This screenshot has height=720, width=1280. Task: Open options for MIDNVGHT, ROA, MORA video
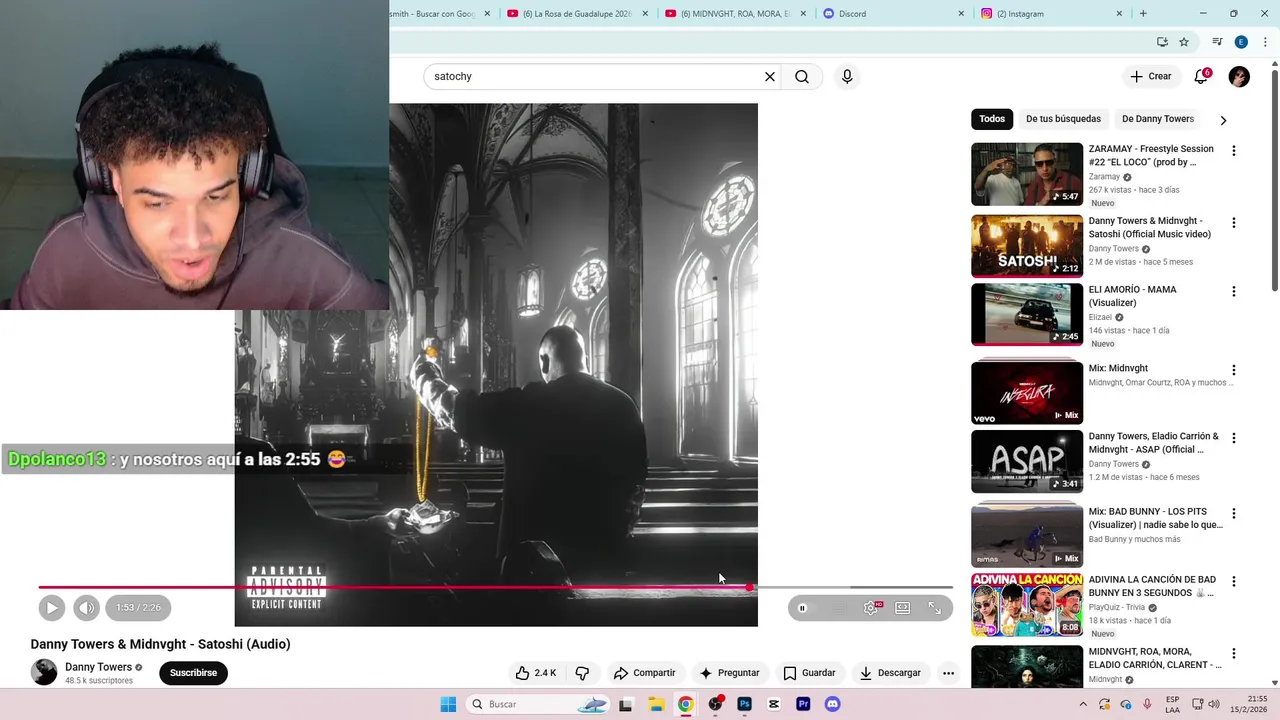[1233, 654]
